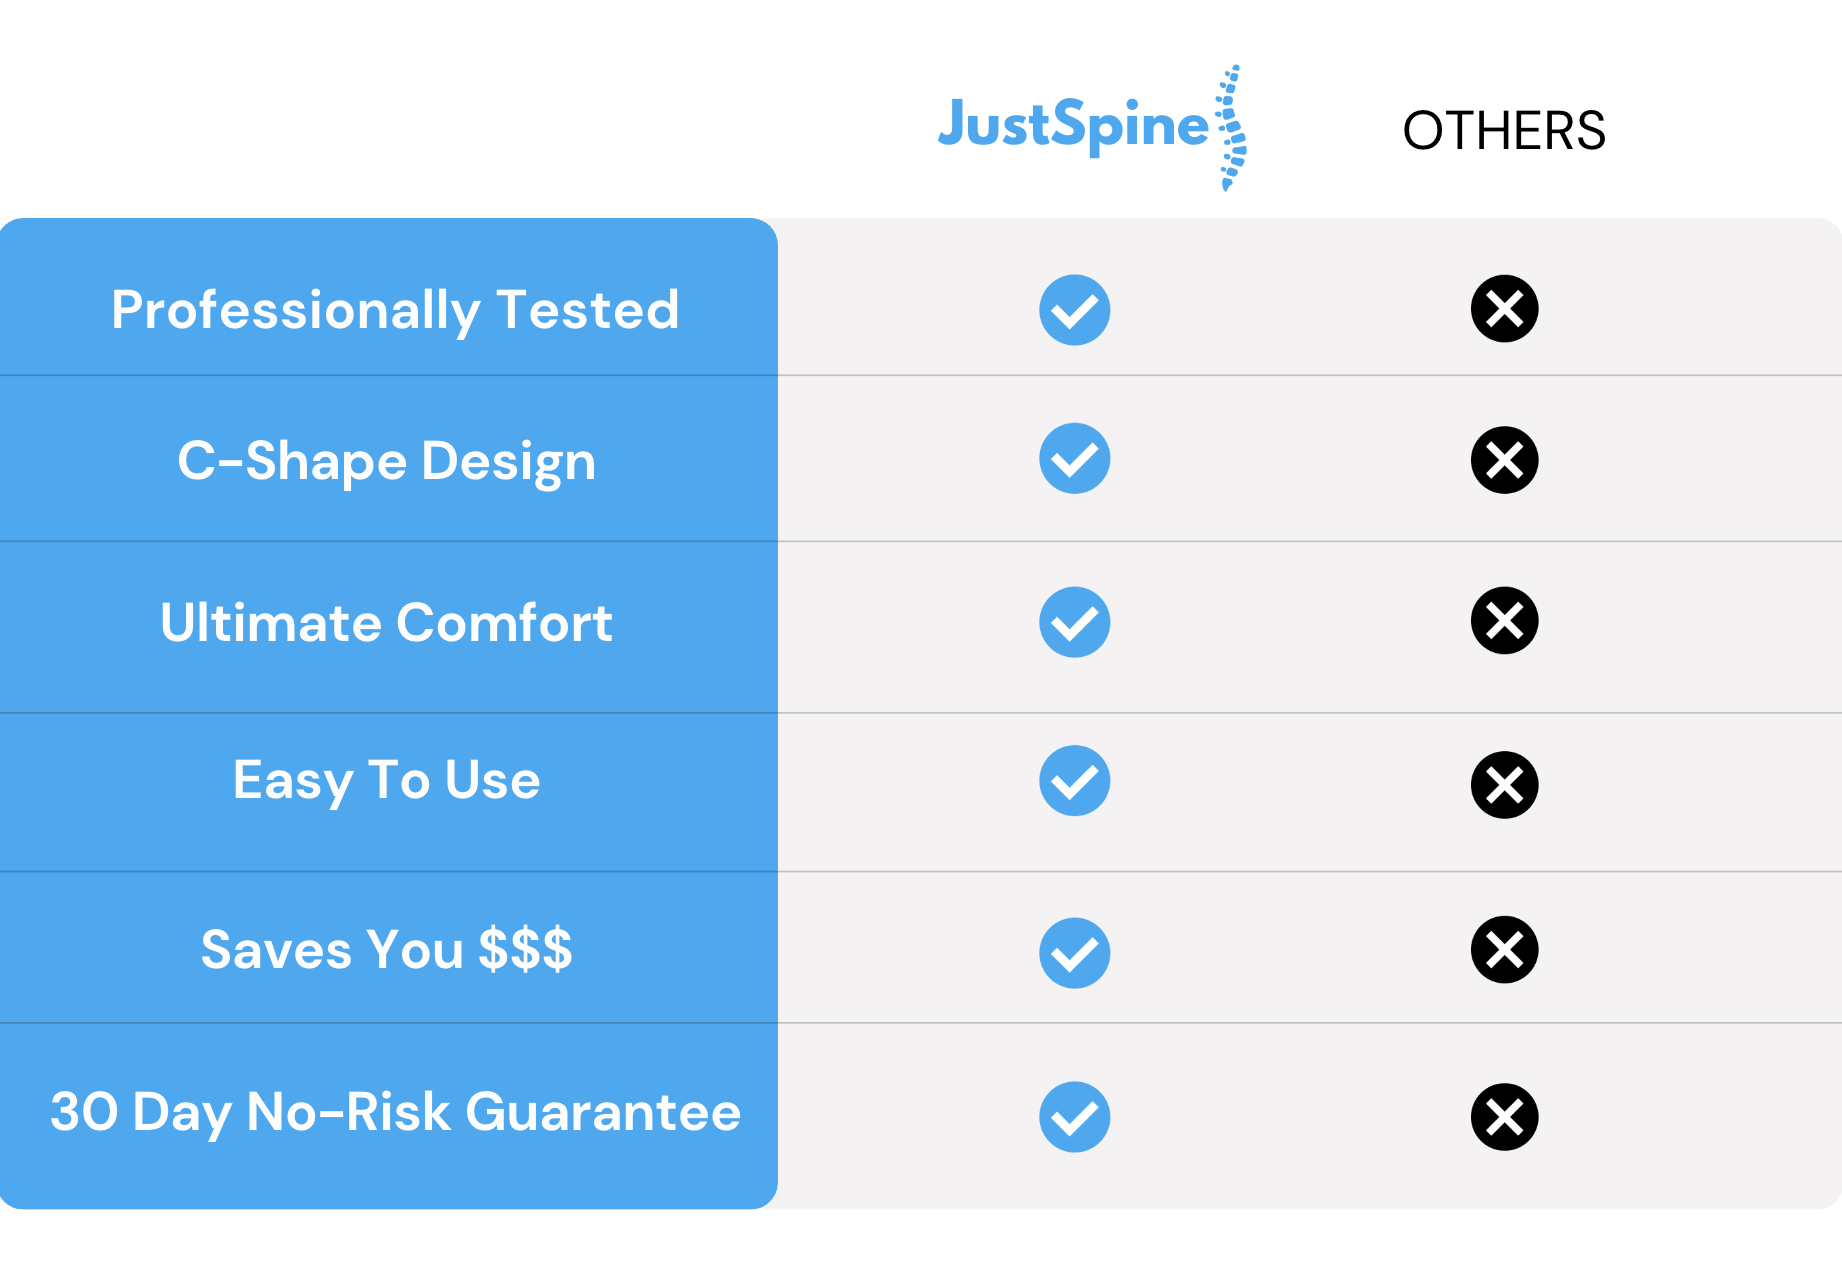Click the blue checkmark for Saves You $$$
Screen dimensions: 1842x1274
click(1075, 953)
